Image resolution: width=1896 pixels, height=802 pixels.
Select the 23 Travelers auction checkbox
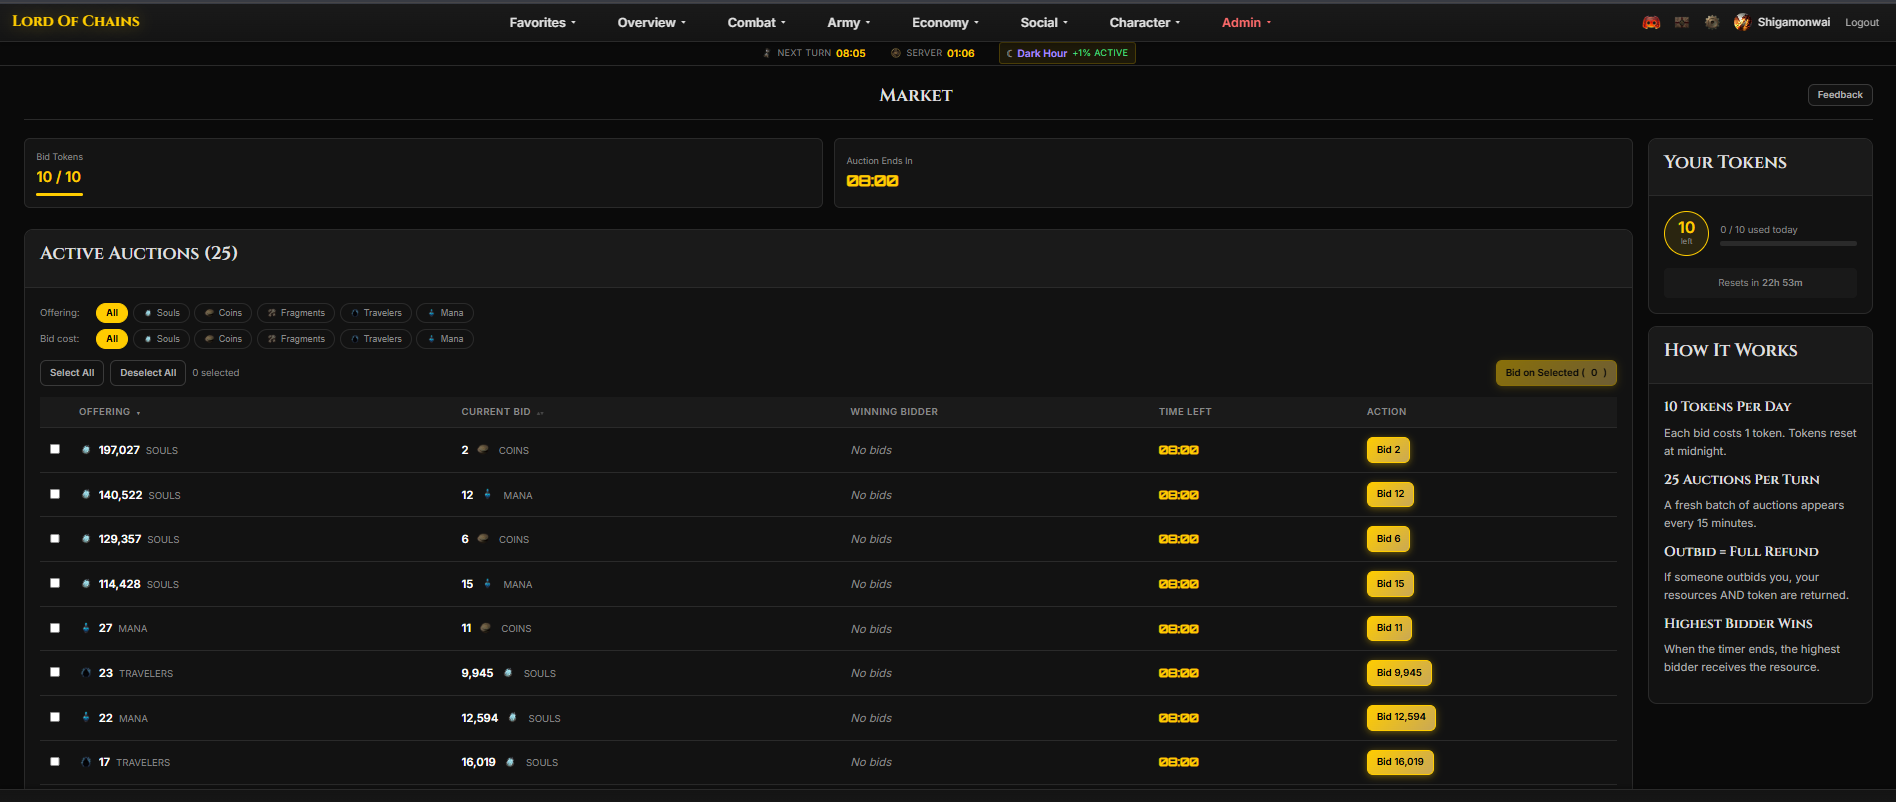click(x=55, y=673)
